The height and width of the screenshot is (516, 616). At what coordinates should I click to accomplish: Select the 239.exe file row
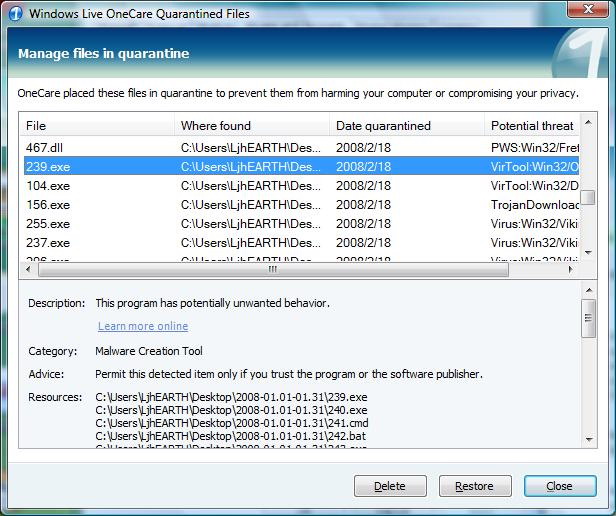[x=301, y=167]
